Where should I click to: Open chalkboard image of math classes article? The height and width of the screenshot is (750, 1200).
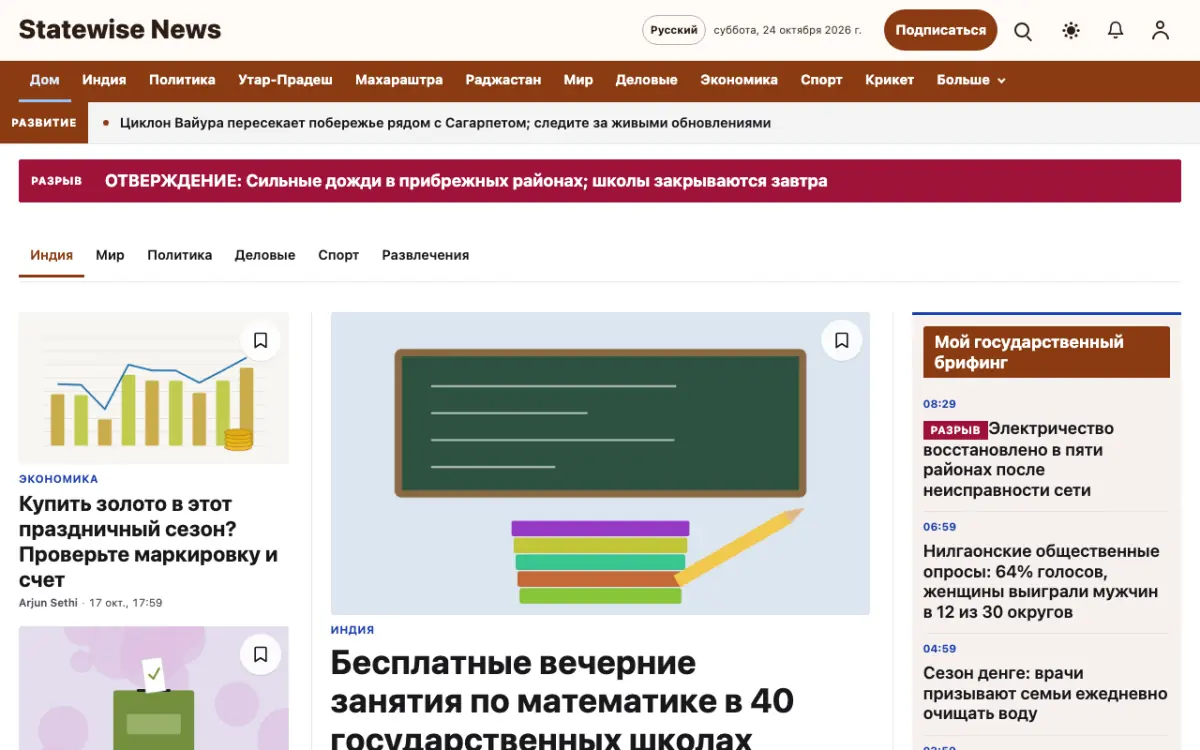click(x=600, y=463)
